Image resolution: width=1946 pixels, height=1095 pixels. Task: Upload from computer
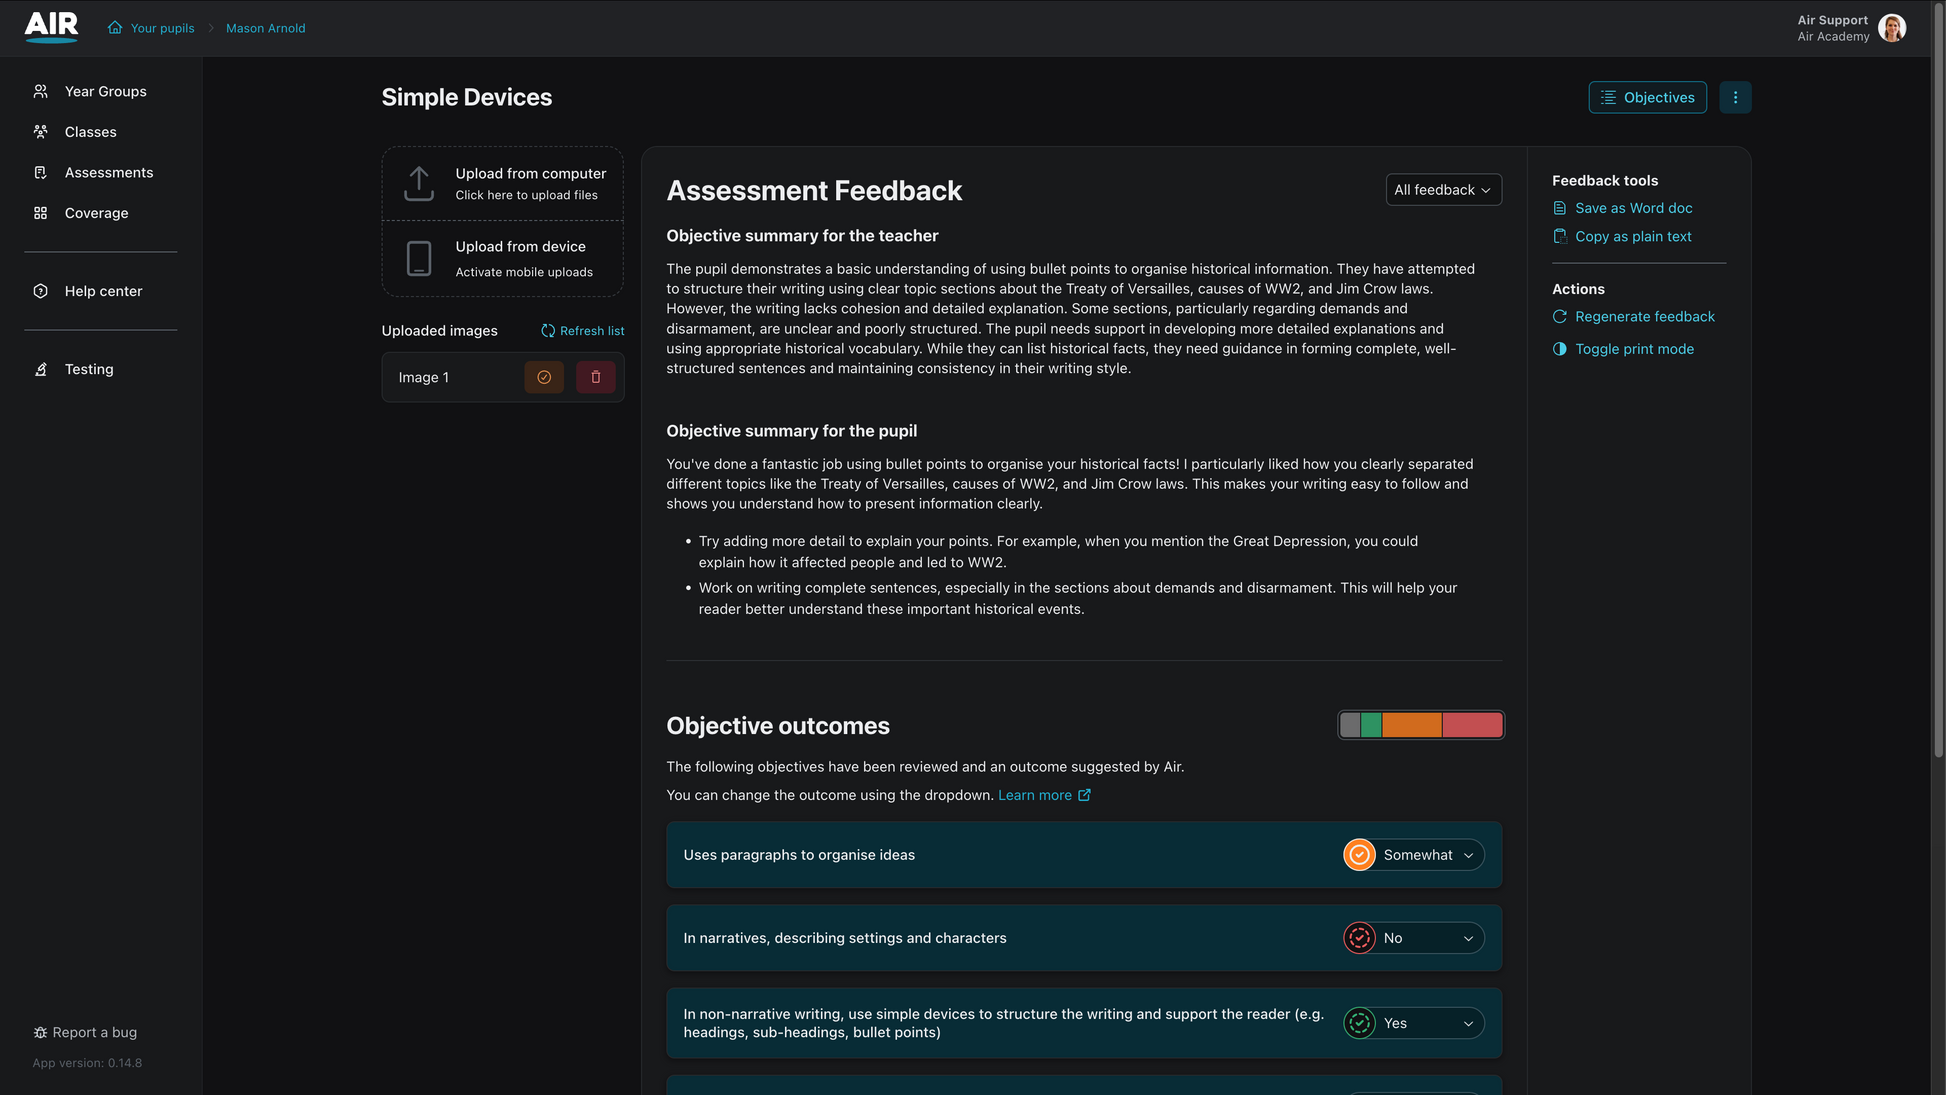pyautogui.click(x=503, y=184)
